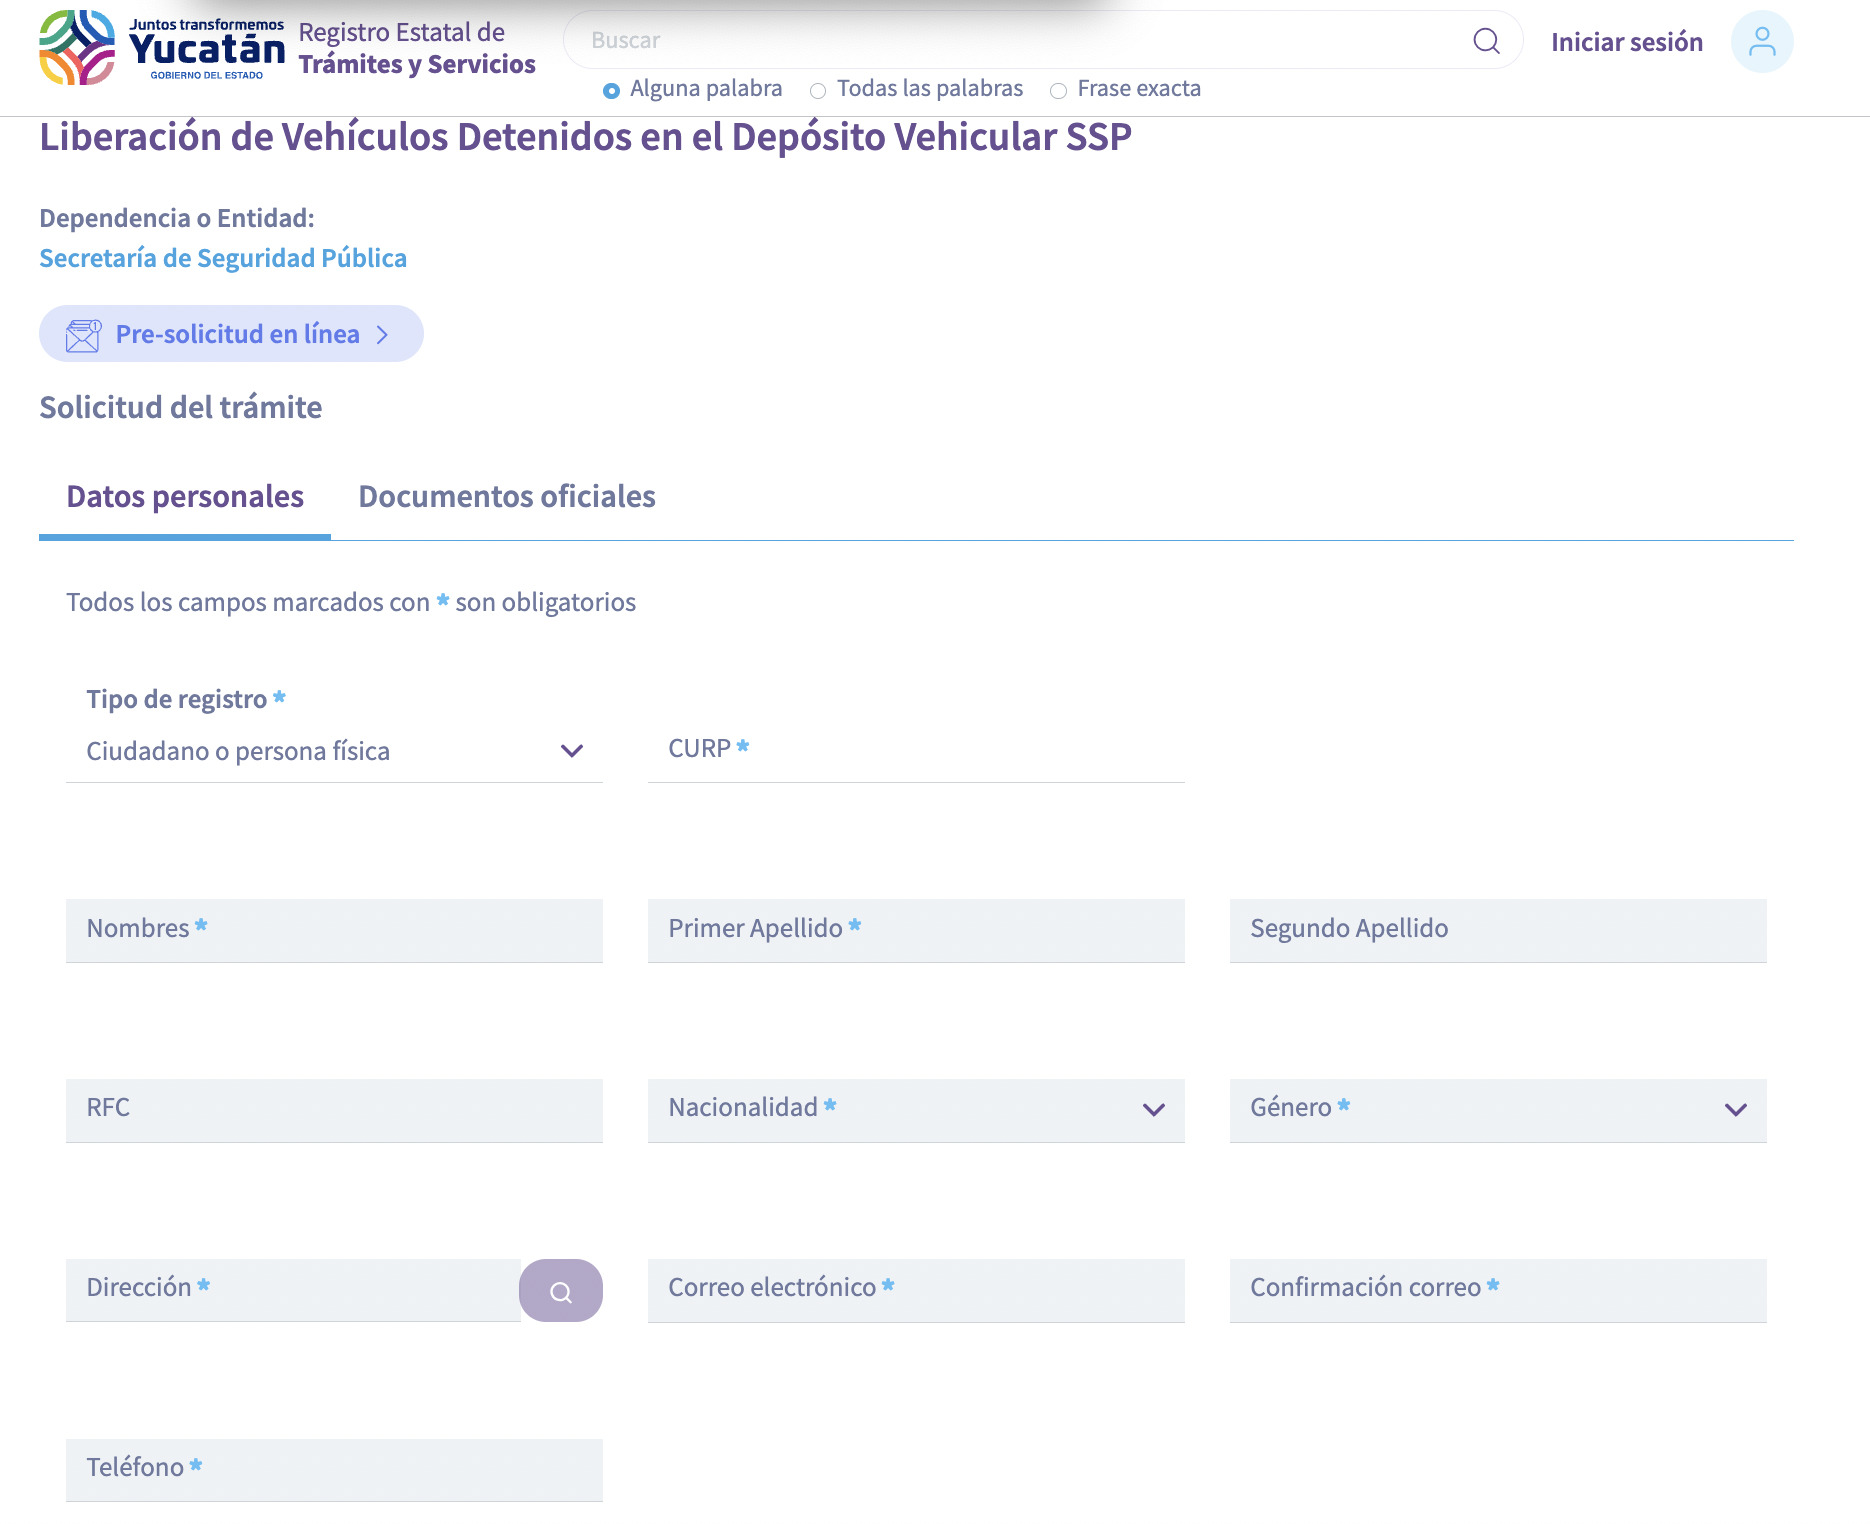The height and width of the screenshot is (1524, 1870).
Task: Select the Alguna palabra radio option
Action: (611, 91)
